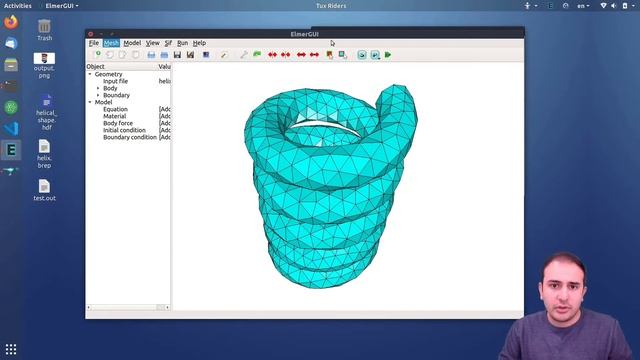Screen dimensions: 640x360
Task: Click the Save As floppy icon
Action: (190, 55)
